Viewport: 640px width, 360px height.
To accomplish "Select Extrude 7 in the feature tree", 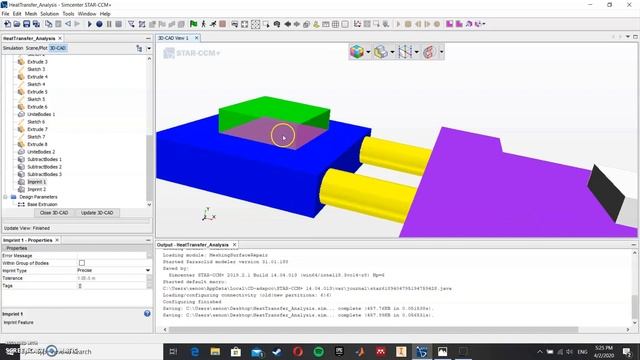I will click(x=37, y=129).
